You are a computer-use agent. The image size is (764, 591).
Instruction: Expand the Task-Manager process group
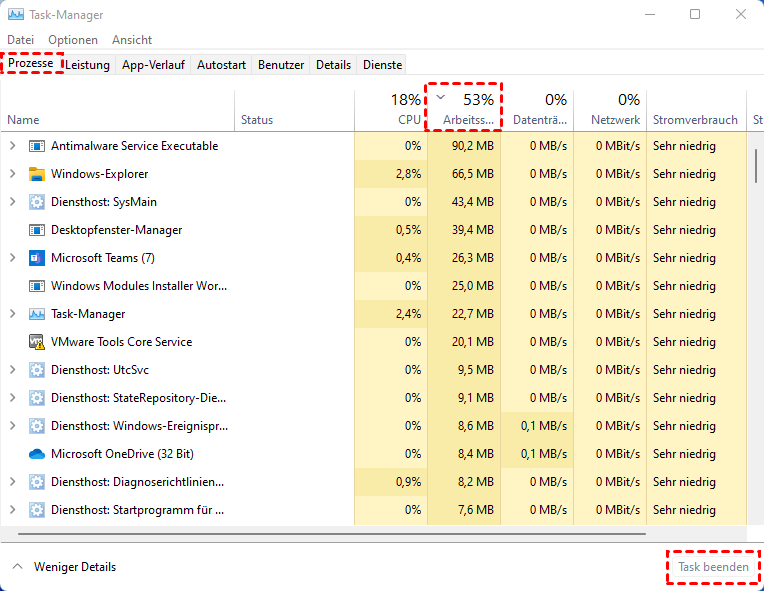click(13, 314)
